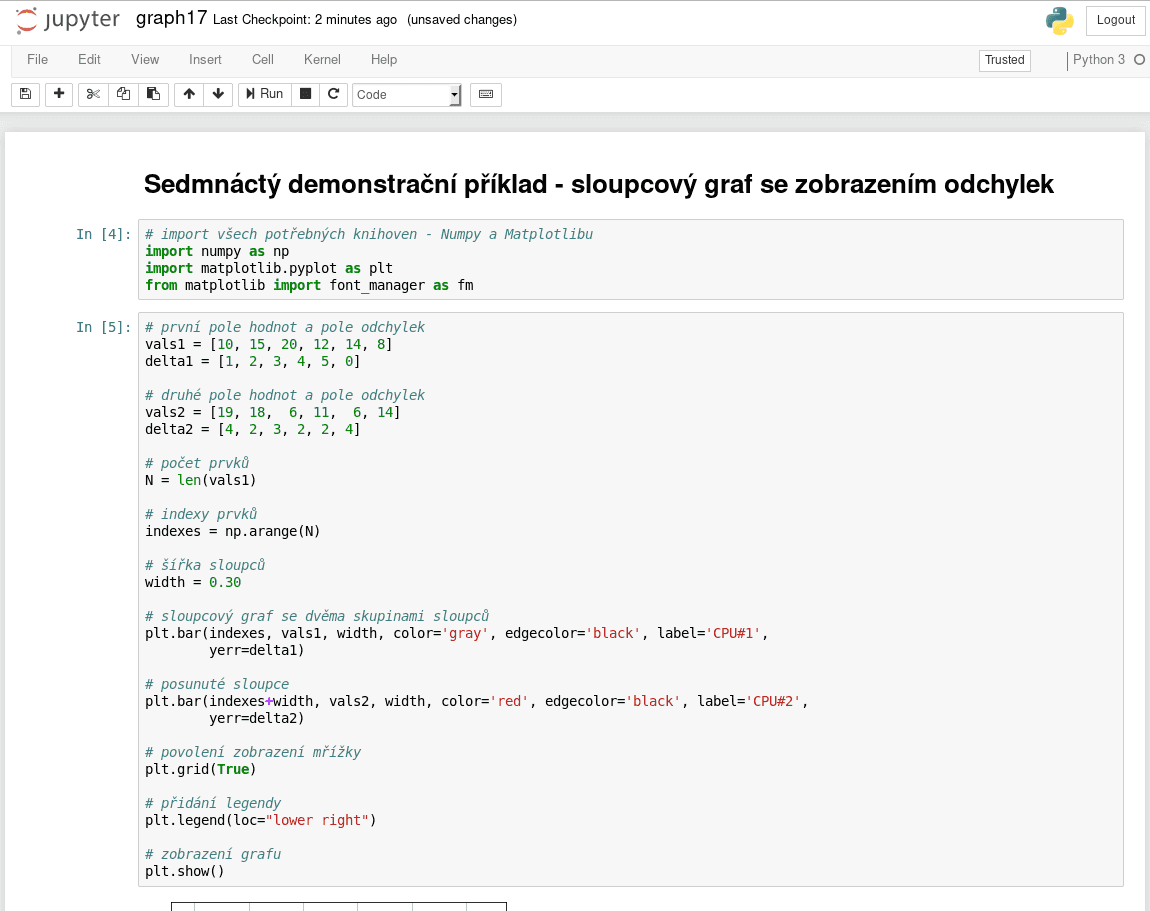The width and height of the screenshot is (1150, 911).
Task: Click the '# druhé pole hodnot' comment
Action: (285, 395)
